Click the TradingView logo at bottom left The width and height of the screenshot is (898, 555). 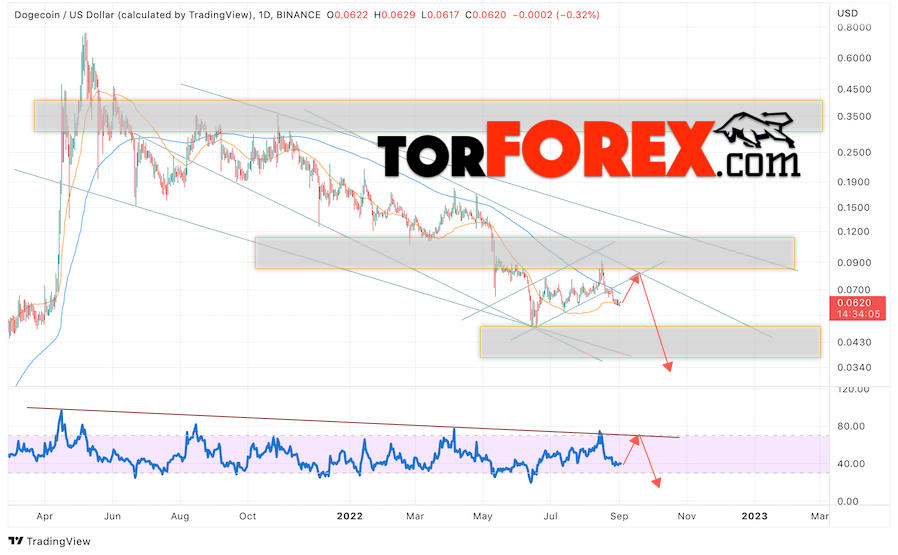point(50,541)
